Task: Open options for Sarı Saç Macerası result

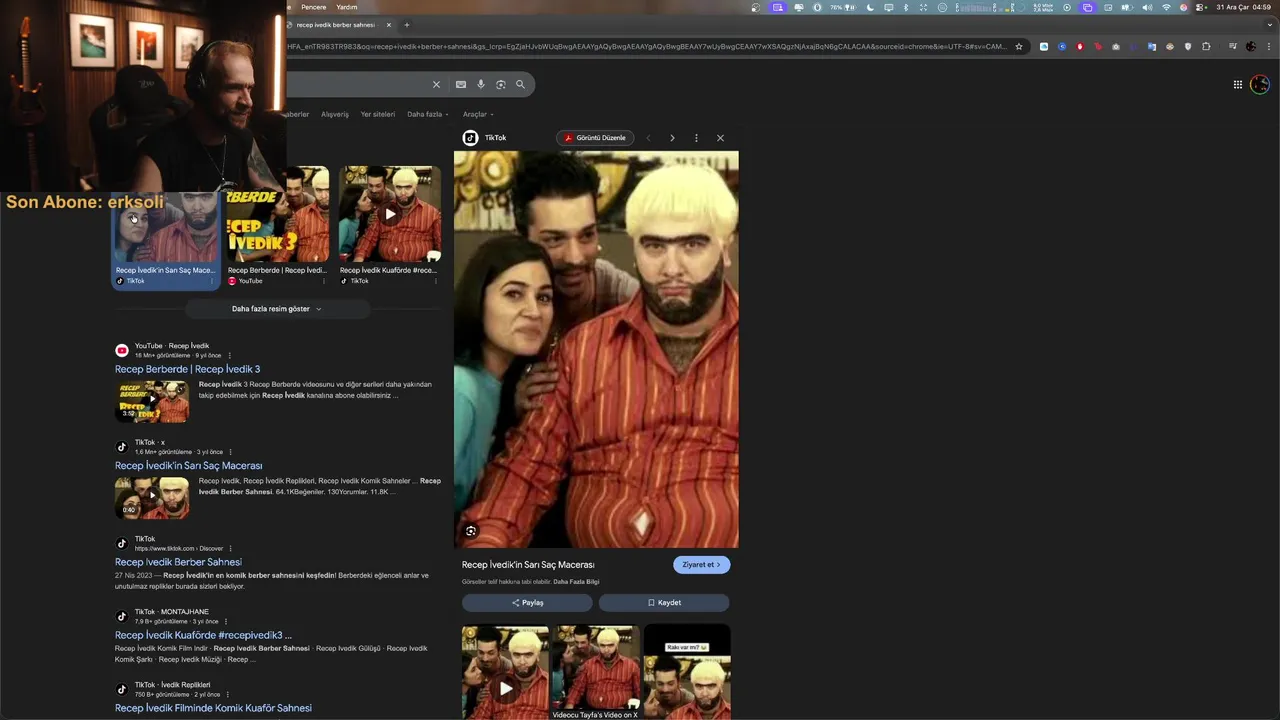Action: pyautogui.click(x=230, y=452)
